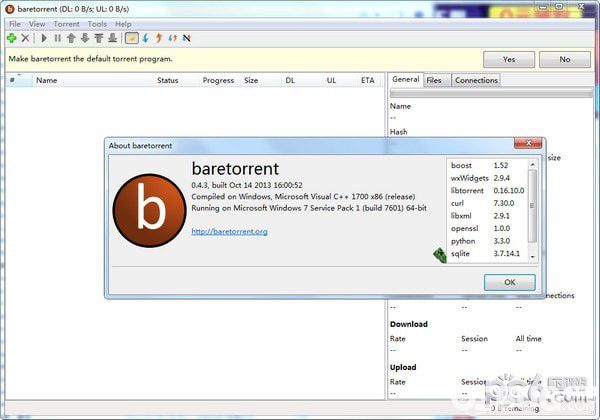
Task: Open the File menu
Action: coord(15,24)
